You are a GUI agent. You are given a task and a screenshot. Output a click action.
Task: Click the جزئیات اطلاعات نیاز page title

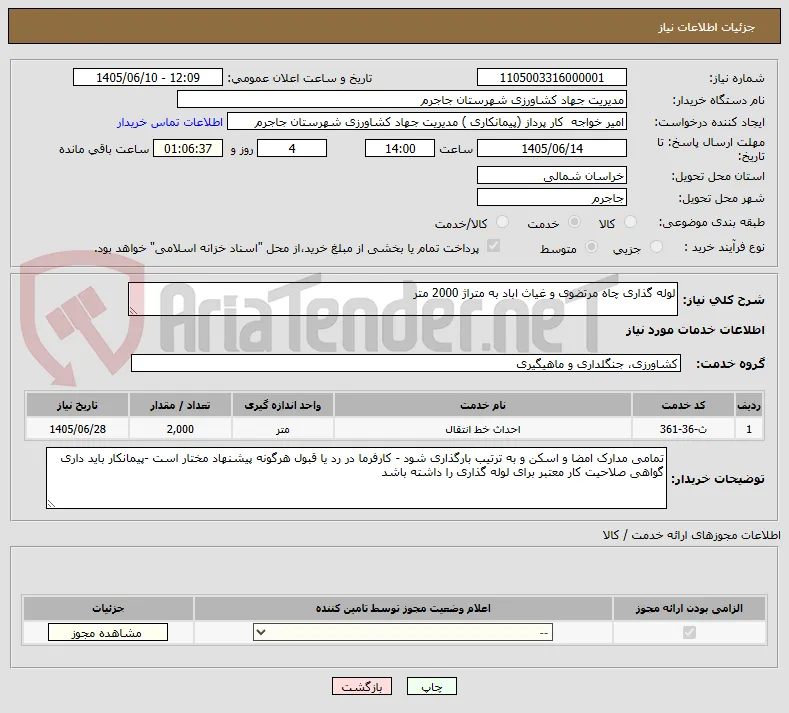click(x=706, y=27)
